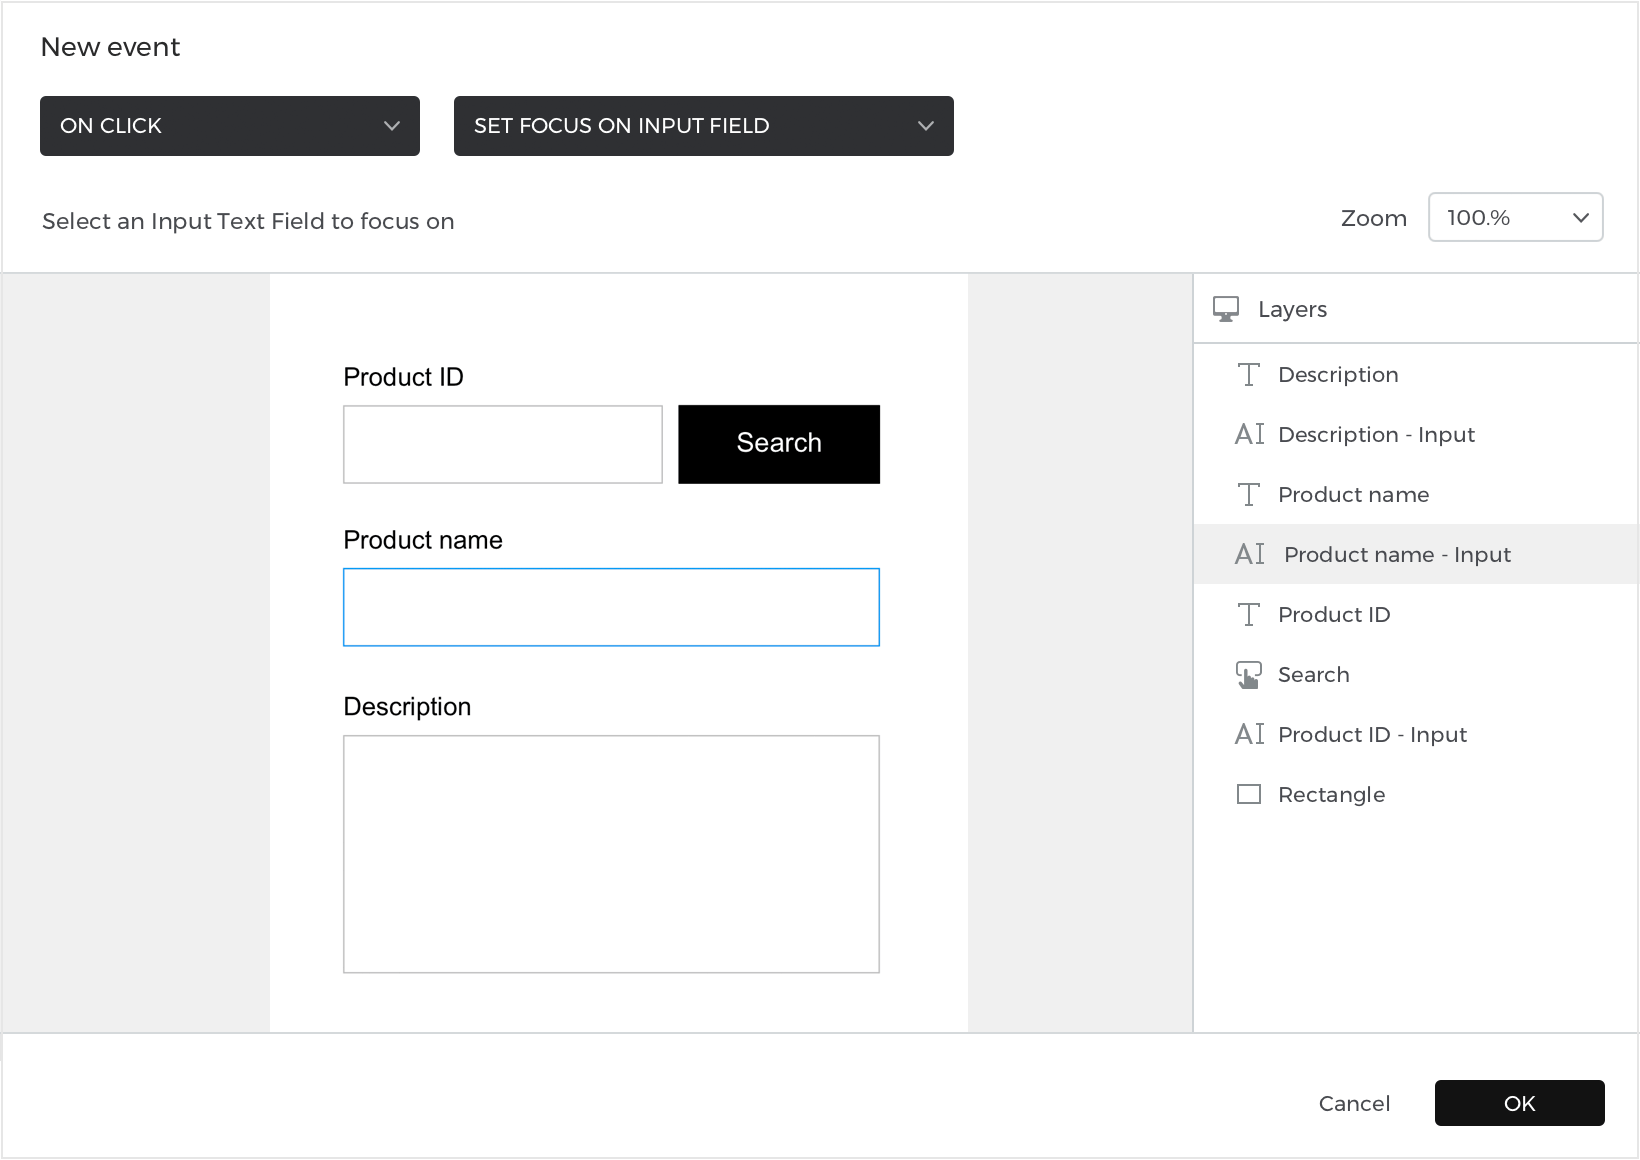The width and height of the screenshot is (1640, 1160).
Task: Click the AI icon beside Product ID - Input
Action: pos(1249,734)
